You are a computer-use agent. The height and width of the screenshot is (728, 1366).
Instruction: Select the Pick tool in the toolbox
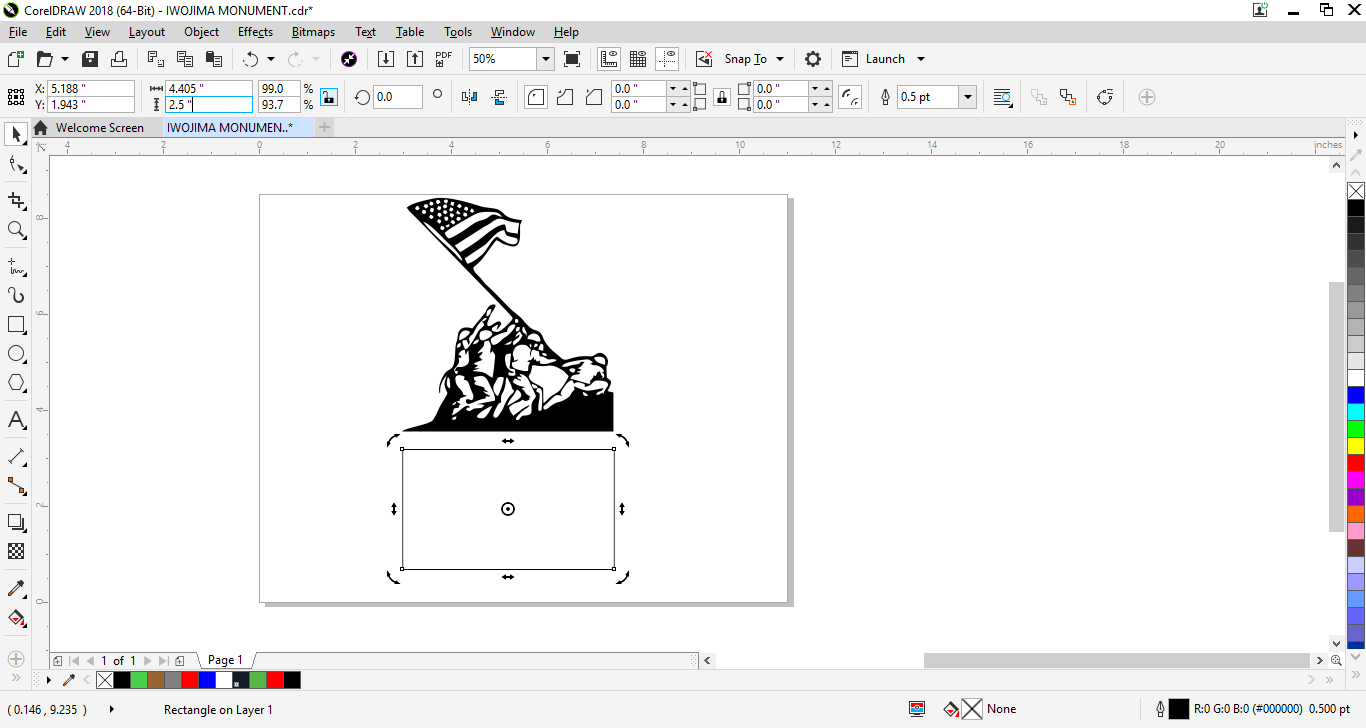(16, 134)
